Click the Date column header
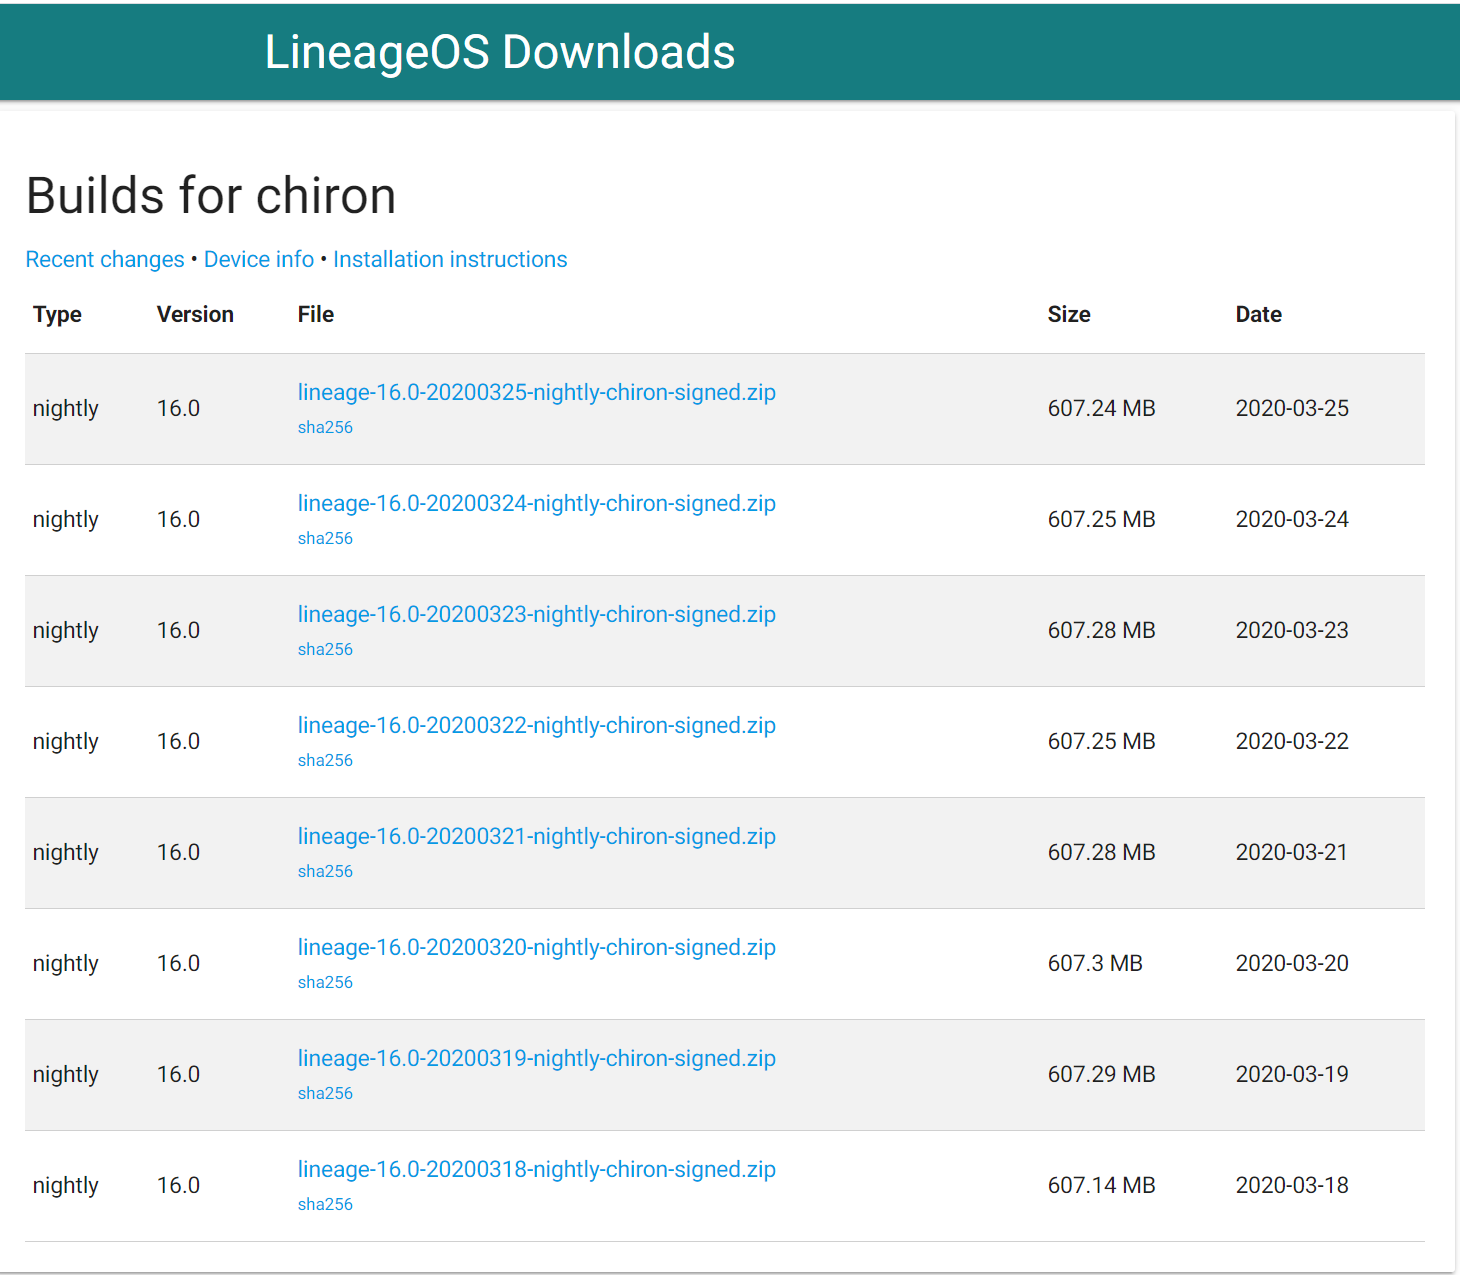This screenshot has width=1460, height=1275. [1259, 315]
